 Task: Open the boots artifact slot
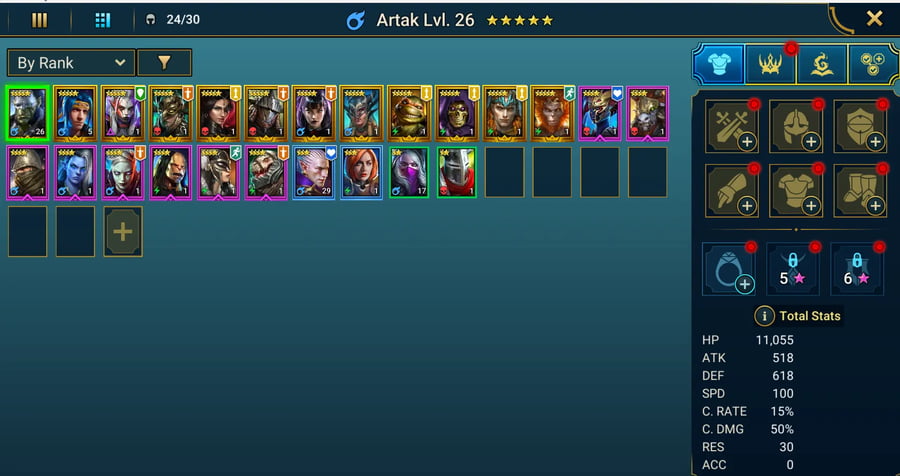[860, 191]
